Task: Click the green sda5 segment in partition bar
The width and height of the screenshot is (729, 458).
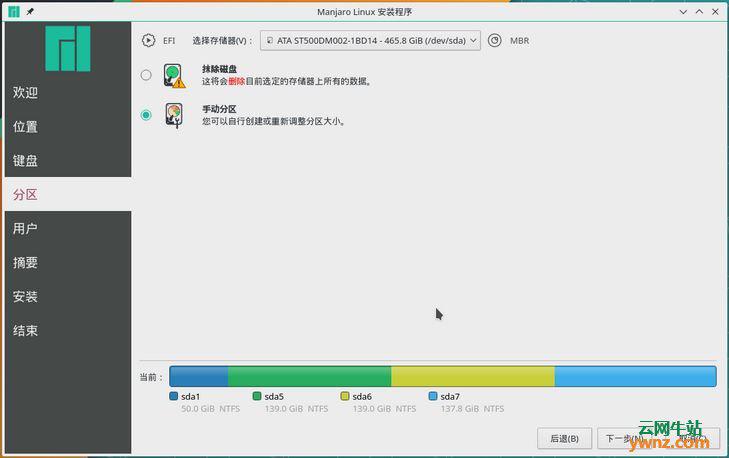Action: pyautogui.click(x=310, y=377)
